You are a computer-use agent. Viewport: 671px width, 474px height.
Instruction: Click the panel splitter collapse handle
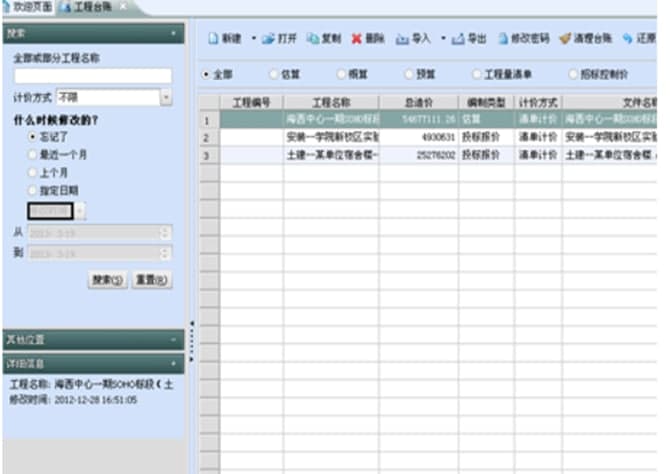pyautogui.click(x=192, y=341)
